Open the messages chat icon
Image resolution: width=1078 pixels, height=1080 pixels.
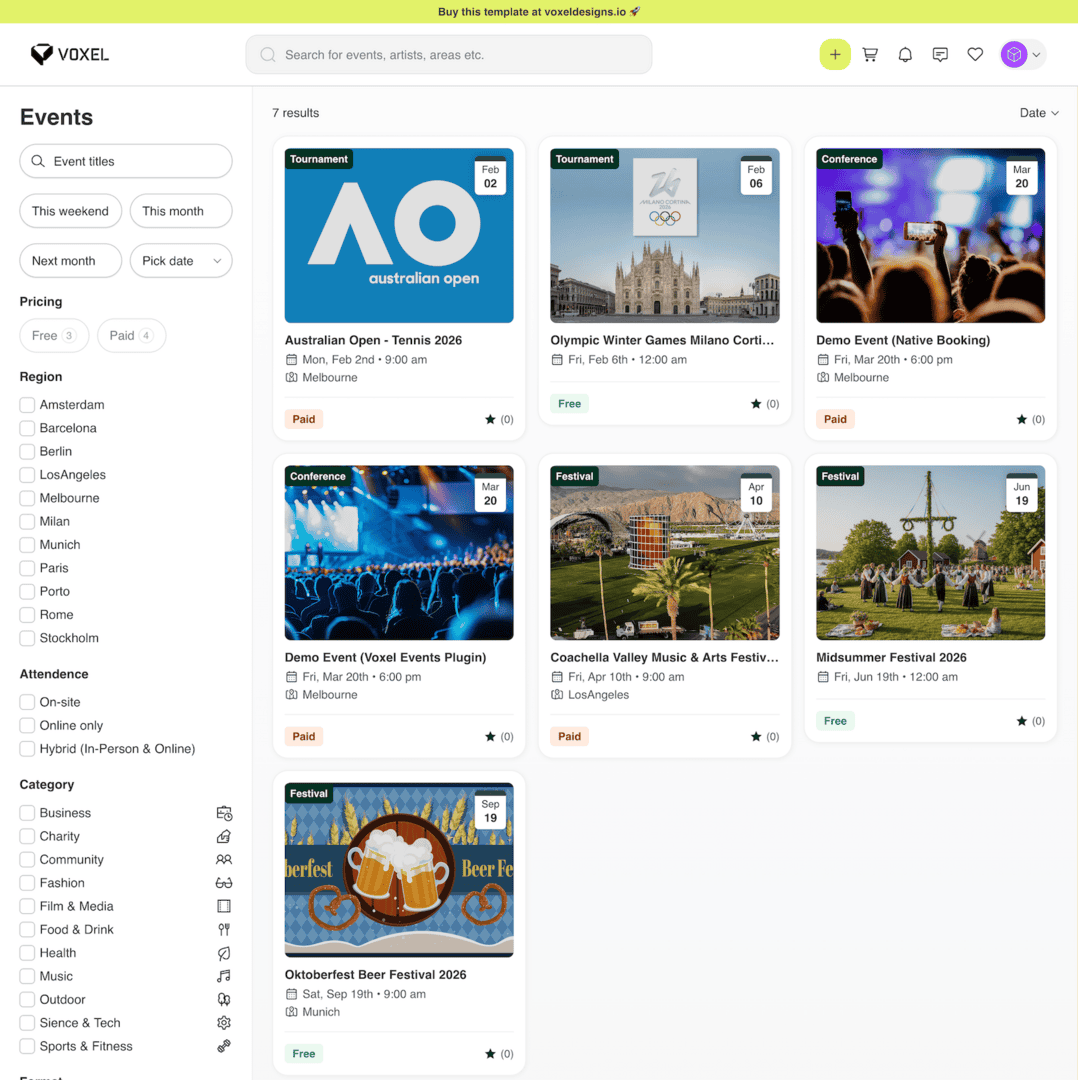[x=940, y=55]
